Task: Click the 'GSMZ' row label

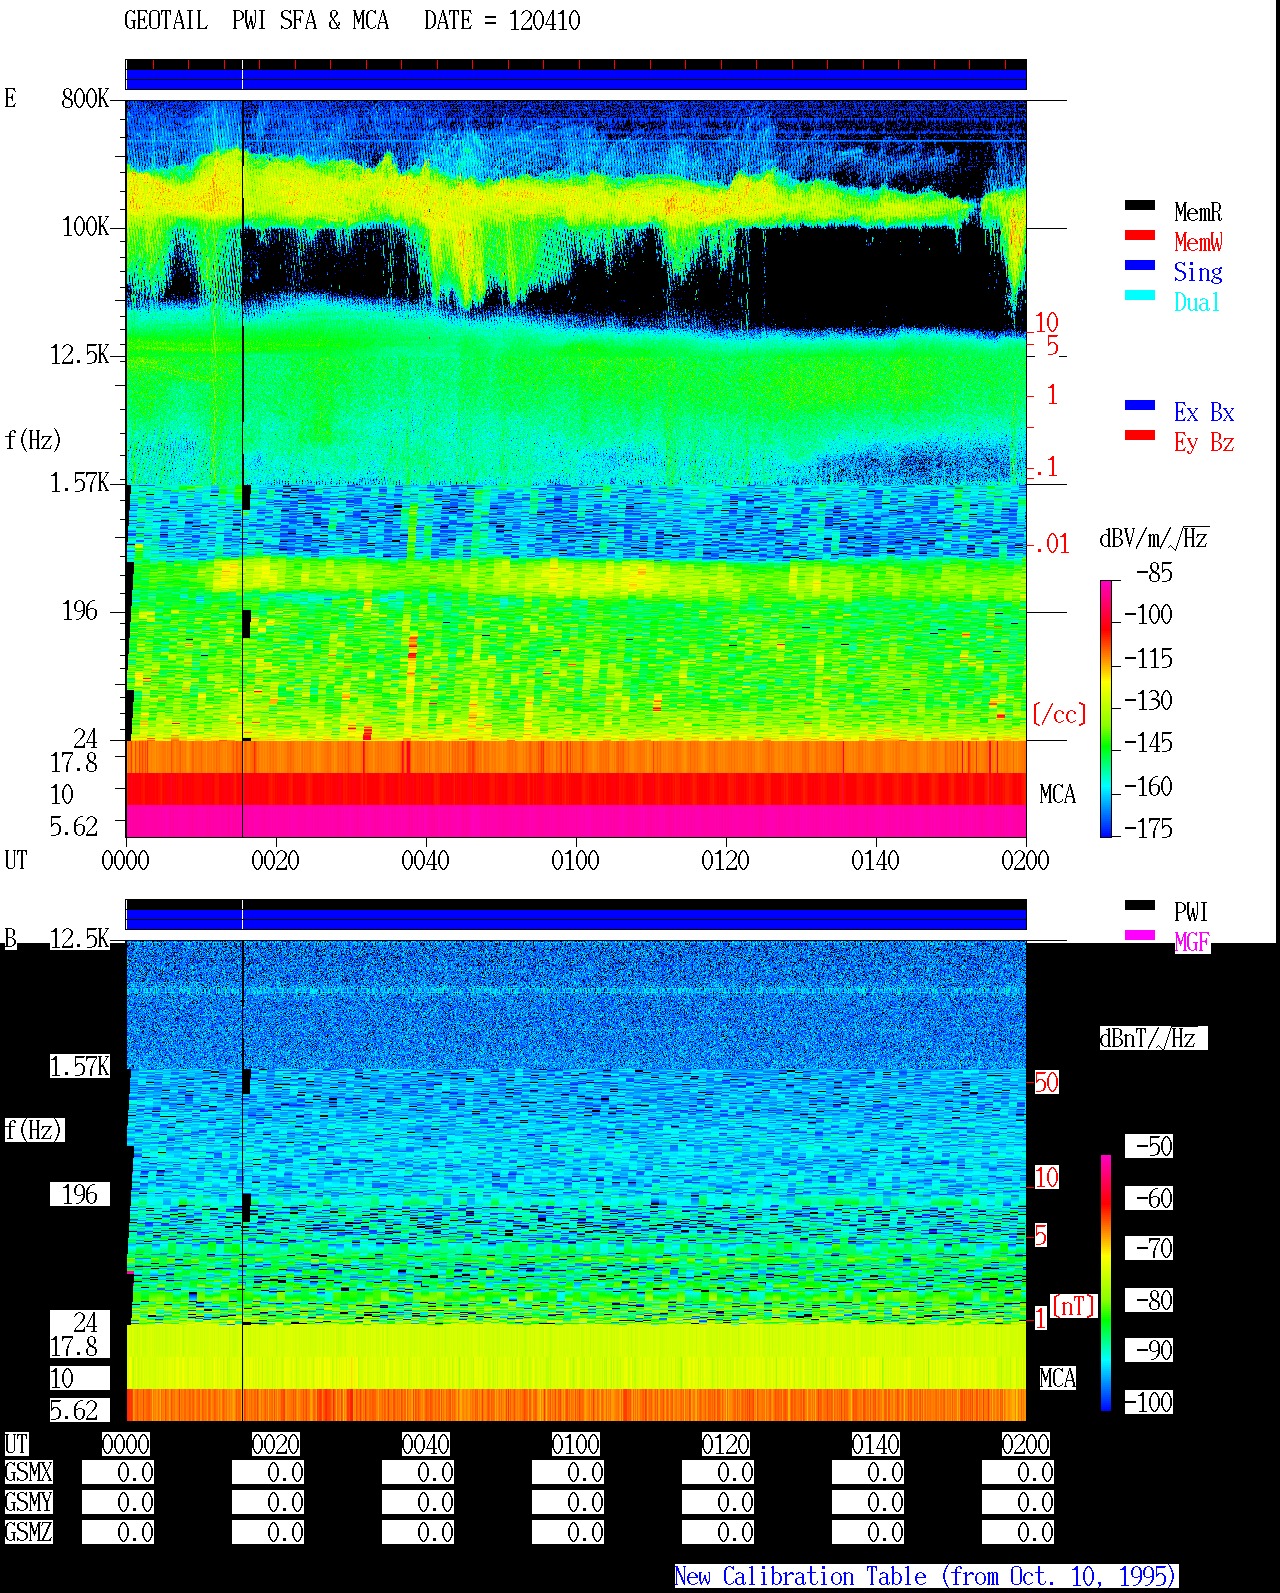Action: coord(29,1532)
